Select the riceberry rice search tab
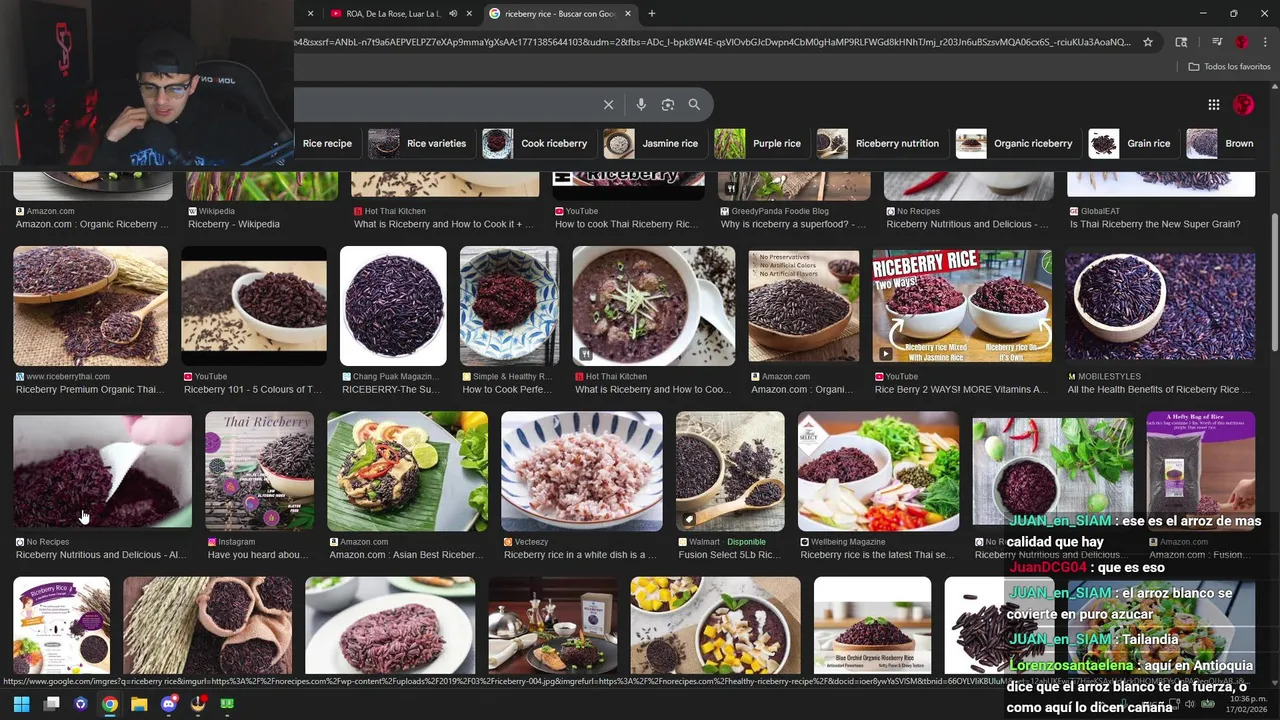1280x720 pixels. [x=560, y=13]
